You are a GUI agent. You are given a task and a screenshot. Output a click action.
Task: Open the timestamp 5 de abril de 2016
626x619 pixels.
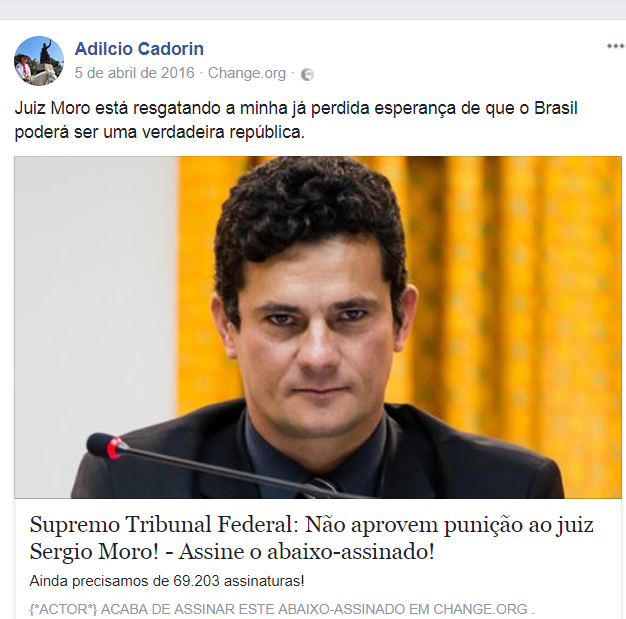(135, 73)
